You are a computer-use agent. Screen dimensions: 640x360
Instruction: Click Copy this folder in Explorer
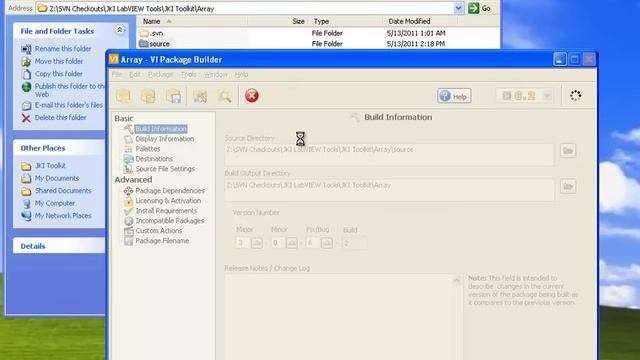pyautogui.click(x=58, y=74)
